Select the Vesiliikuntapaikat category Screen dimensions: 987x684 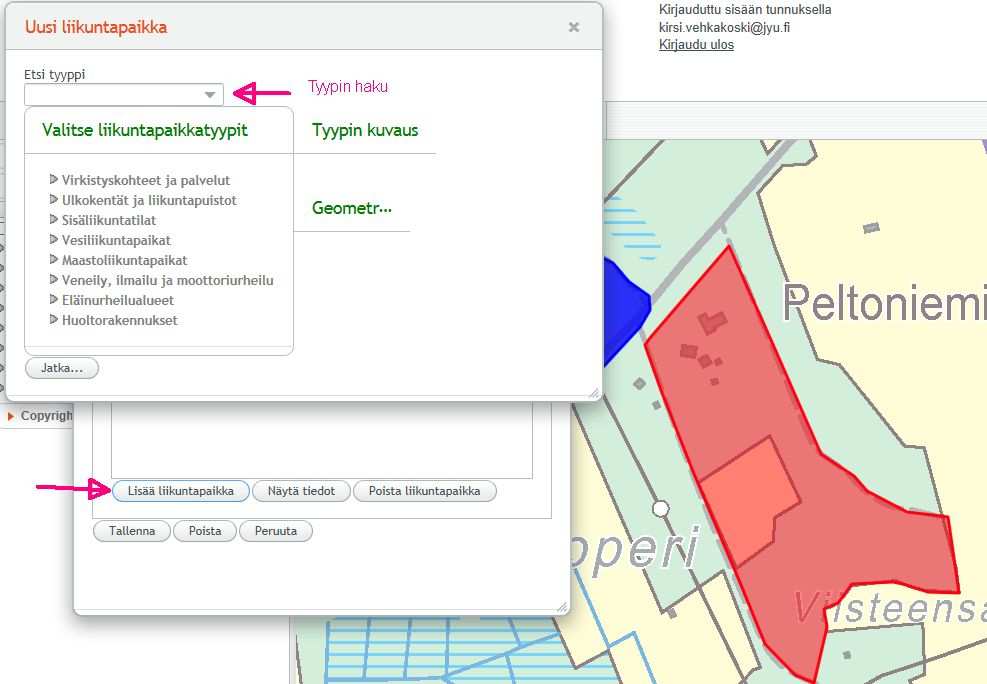pyautogui.click(x=116, y=240)
